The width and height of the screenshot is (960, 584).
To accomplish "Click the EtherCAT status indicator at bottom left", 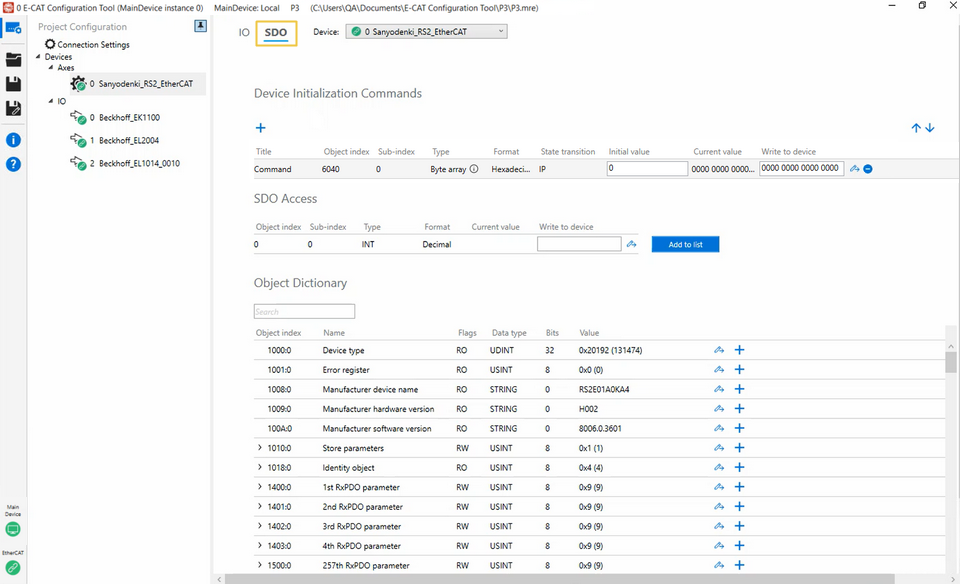I will pos(13,567).
